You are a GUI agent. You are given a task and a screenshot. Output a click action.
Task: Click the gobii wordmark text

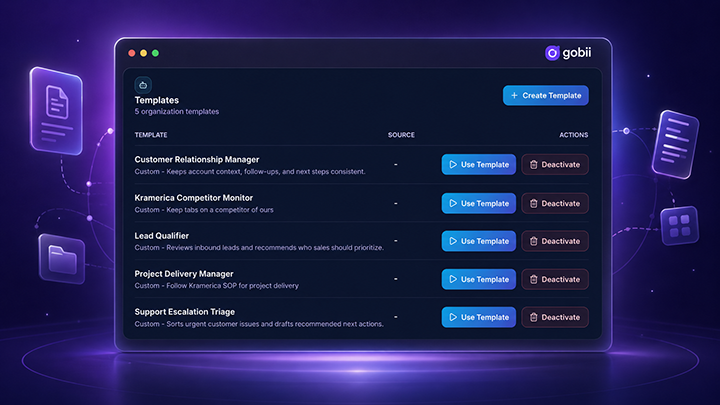click(x=577, y=53)
